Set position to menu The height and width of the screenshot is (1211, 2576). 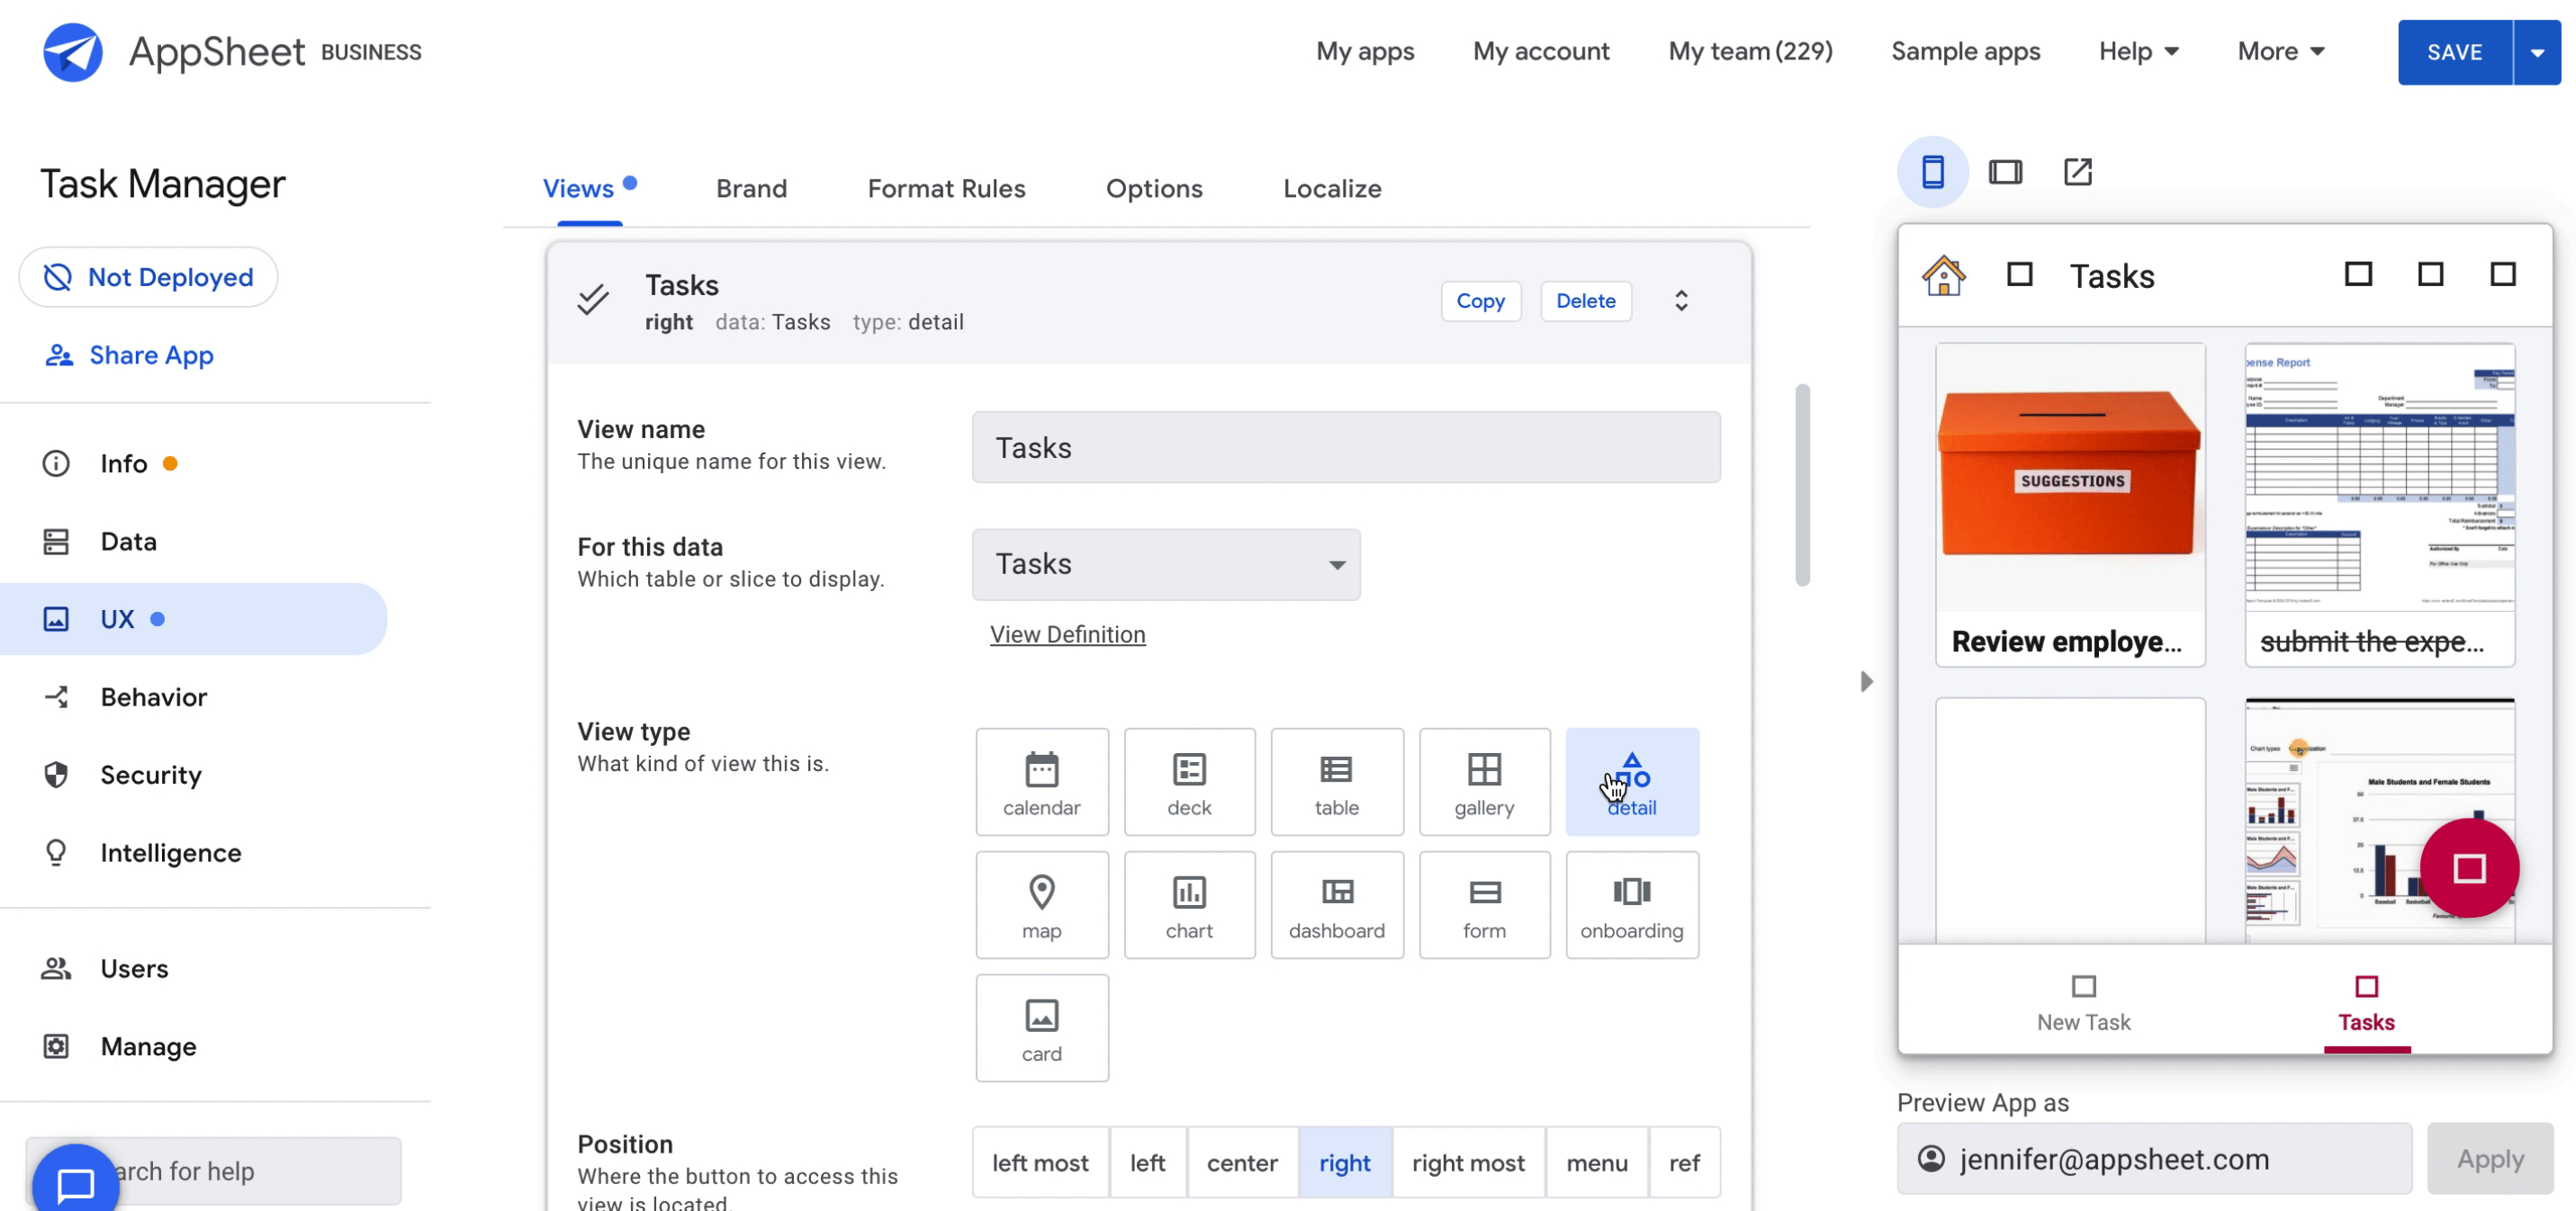1596,1162
